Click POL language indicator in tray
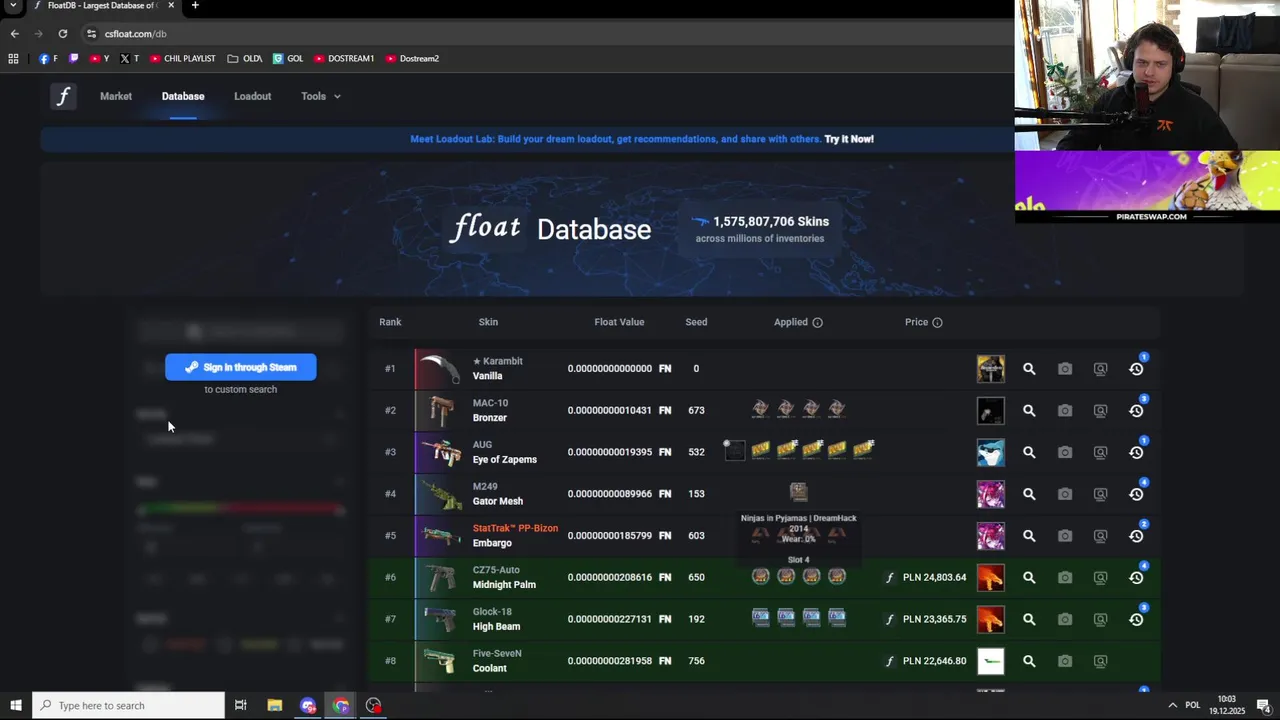This screenshot has height=720, width=1280. [x=1192, y=705]
